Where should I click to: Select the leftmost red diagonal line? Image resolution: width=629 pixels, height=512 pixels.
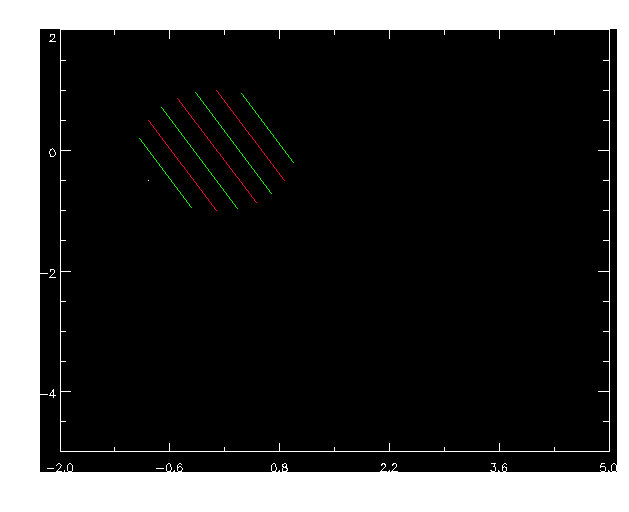click(182, 165)
